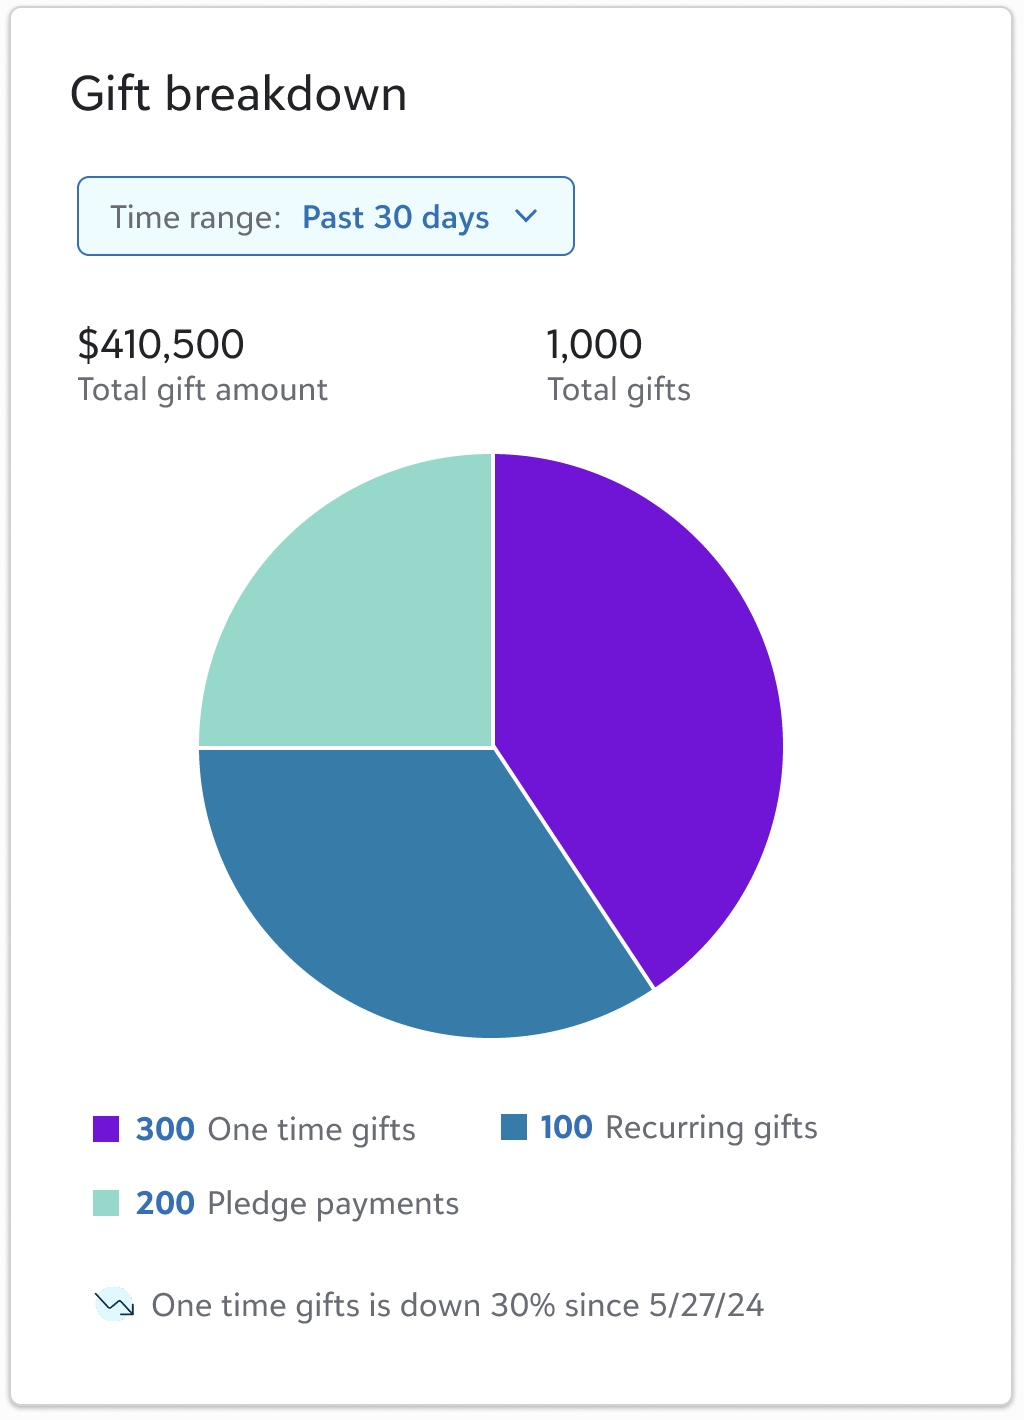The height and width of the screenshot is (1420, 1024).
Task: Expand the Time range chevron arrow
Action: 526,216
